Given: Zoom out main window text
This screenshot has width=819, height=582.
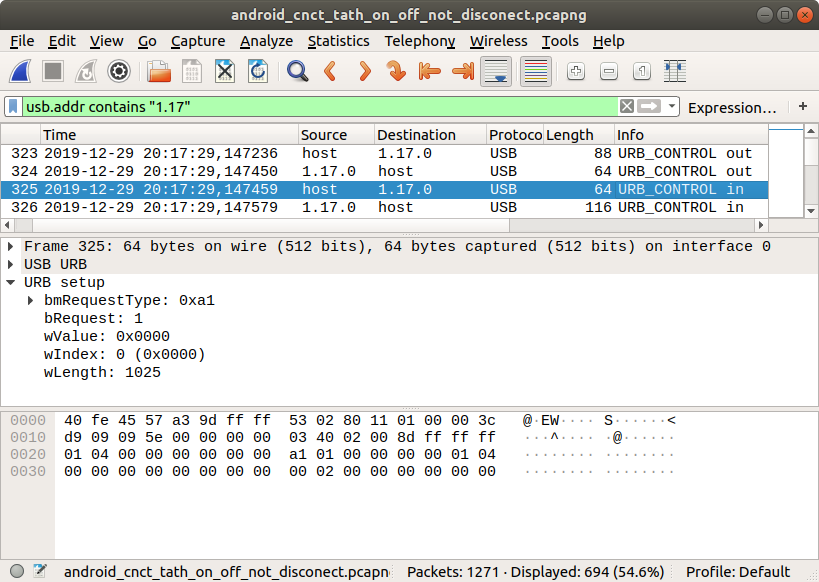Looking at the screenshot, I should pos(609,71).
